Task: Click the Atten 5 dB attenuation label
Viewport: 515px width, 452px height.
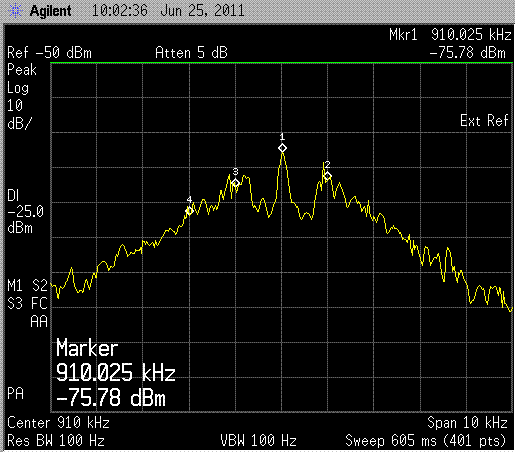Action: tap(191, 53)
